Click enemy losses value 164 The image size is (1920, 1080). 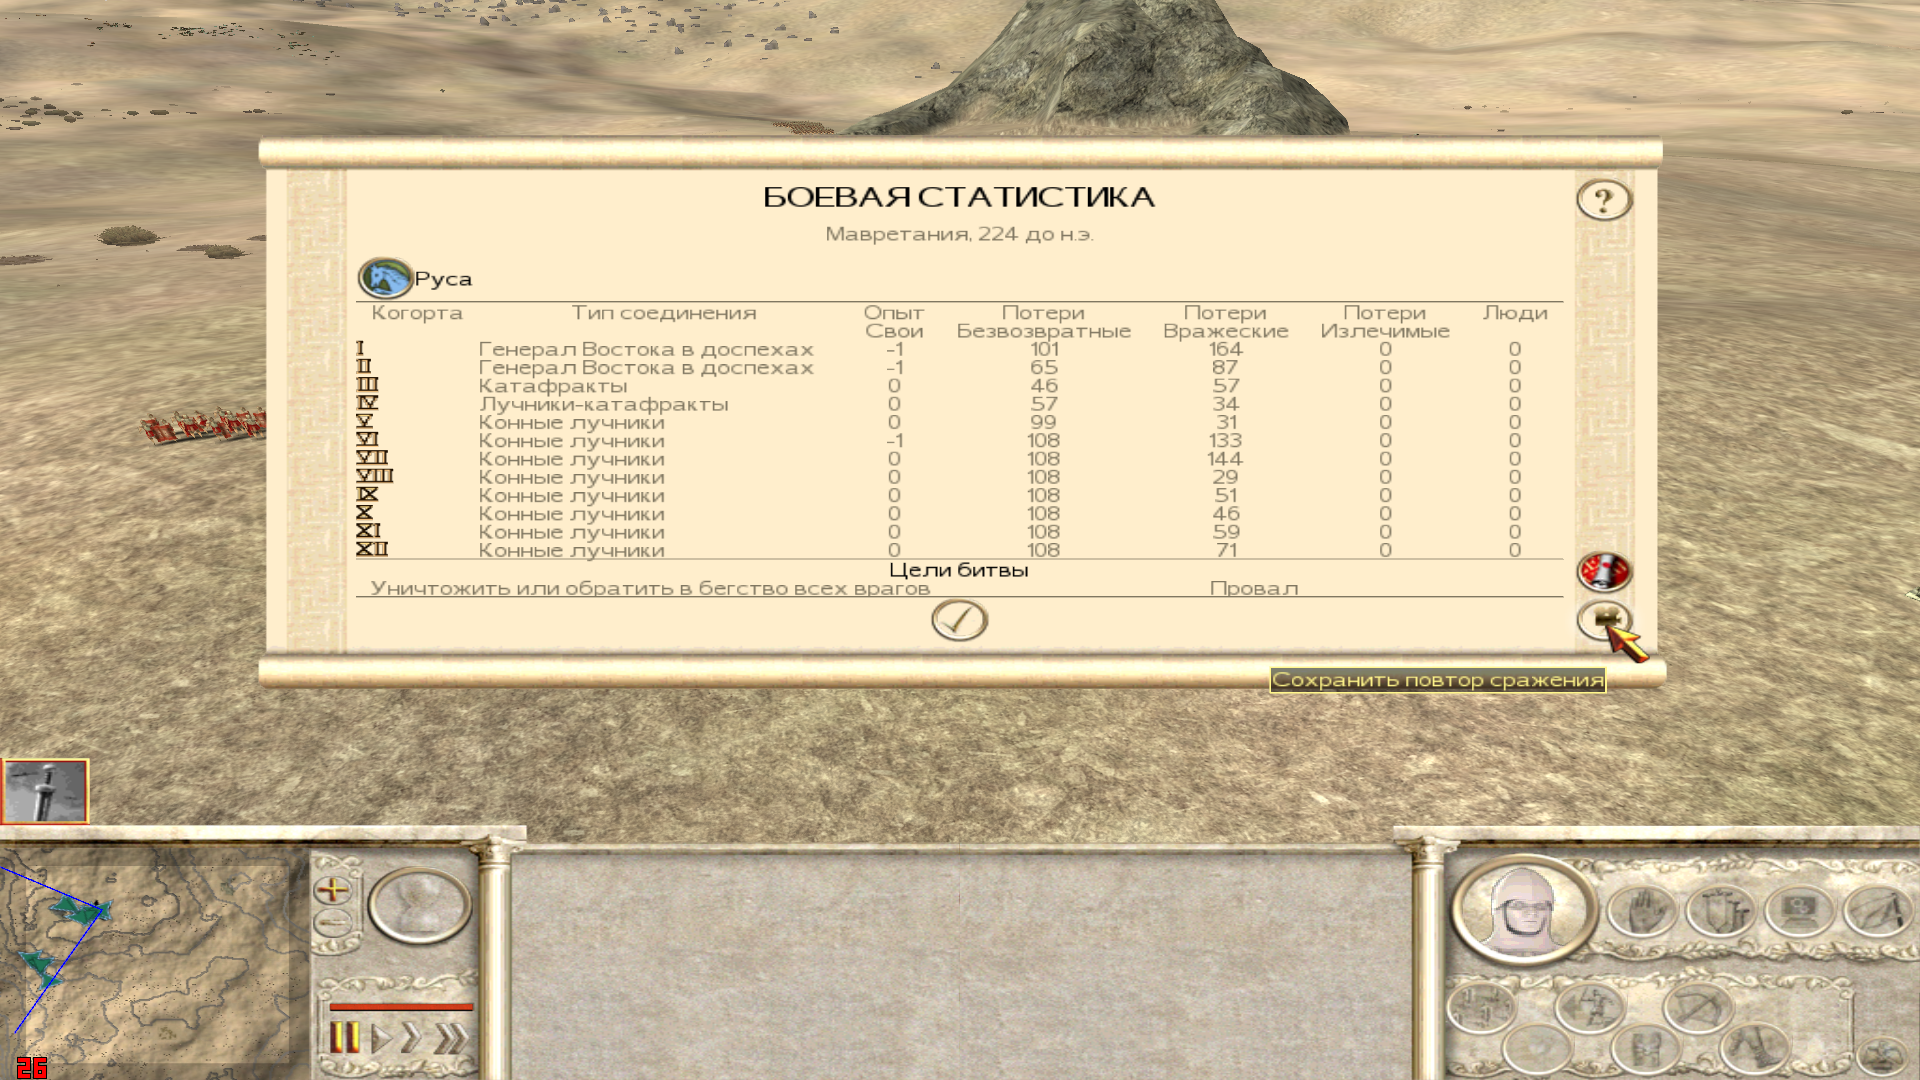tap(1225, 349)
